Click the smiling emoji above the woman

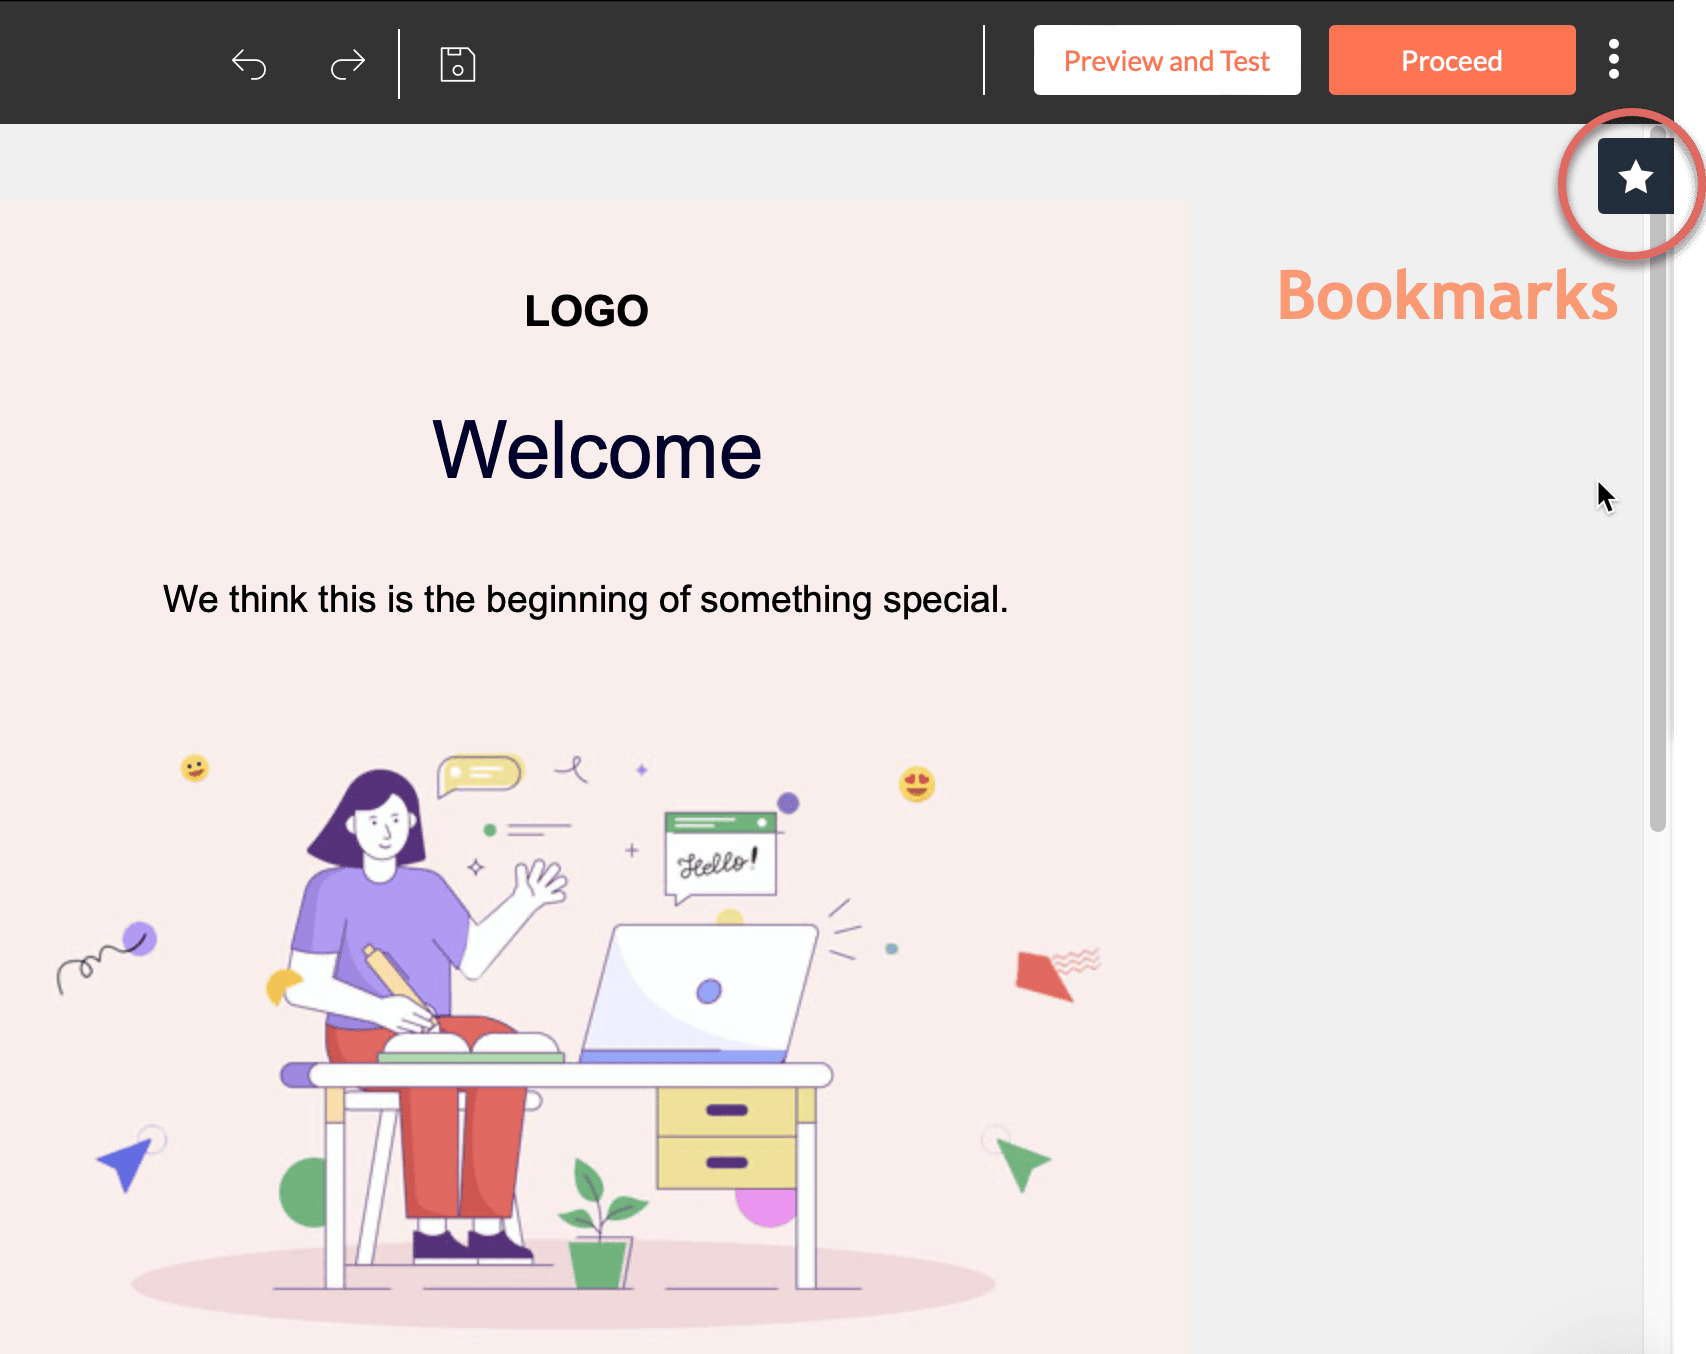click(195, 768)
